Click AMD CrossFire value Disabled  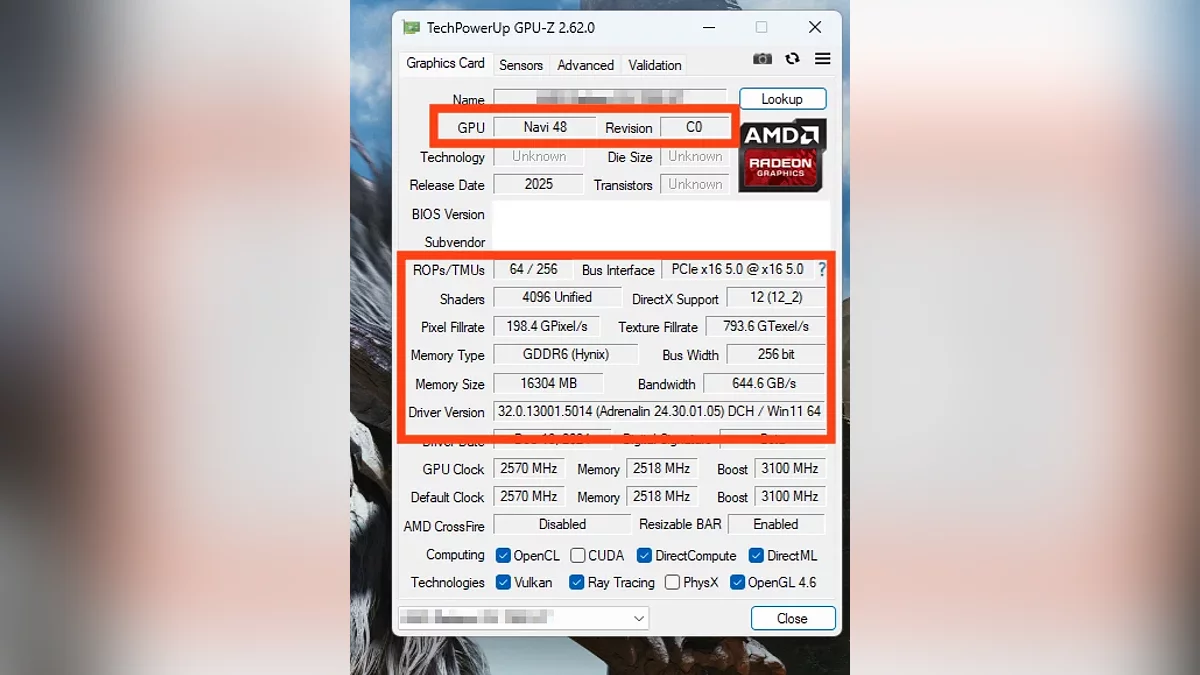(562, 524)
